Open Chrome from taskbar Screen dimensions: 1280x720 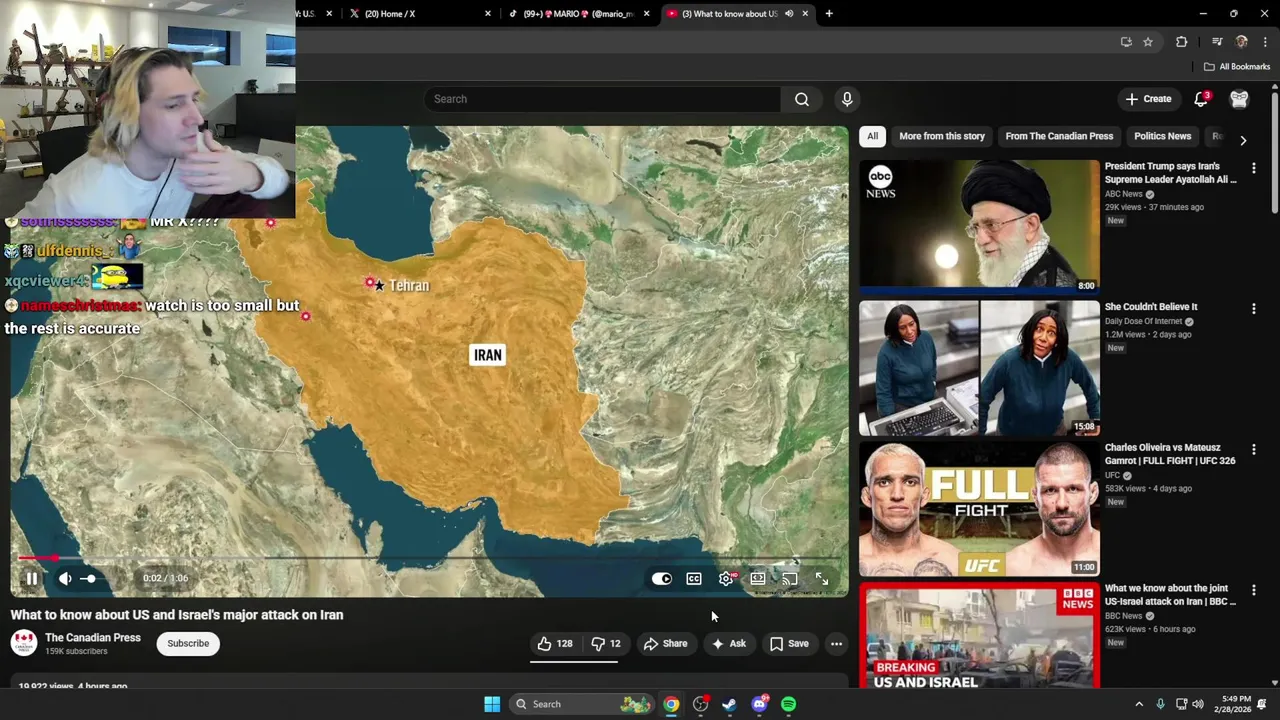(x=671, y=704)
